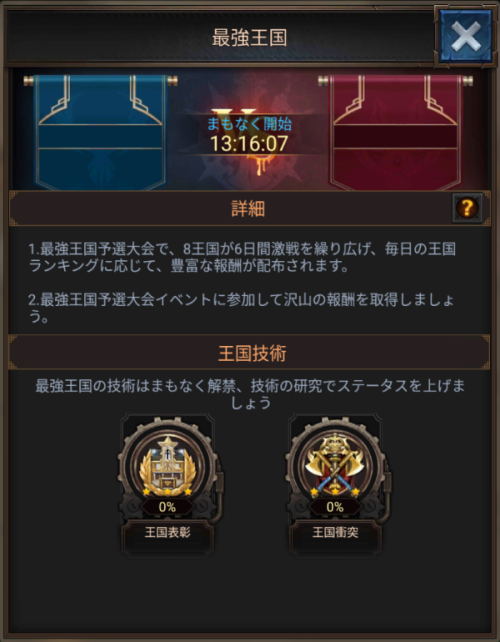Tap the 0% progress under 王国衝突
This screenshot has width=500, height=642.
coord(335,507)
